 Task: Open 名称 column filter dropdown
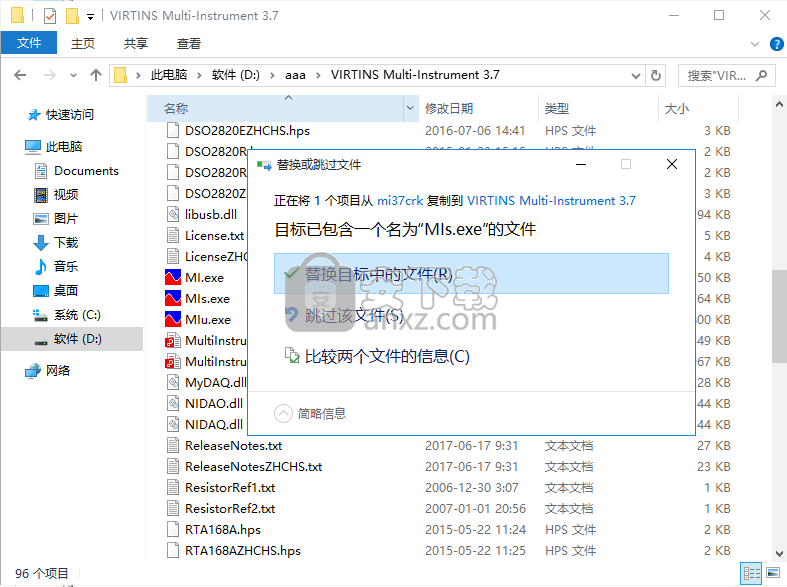[x=410, y=108]
